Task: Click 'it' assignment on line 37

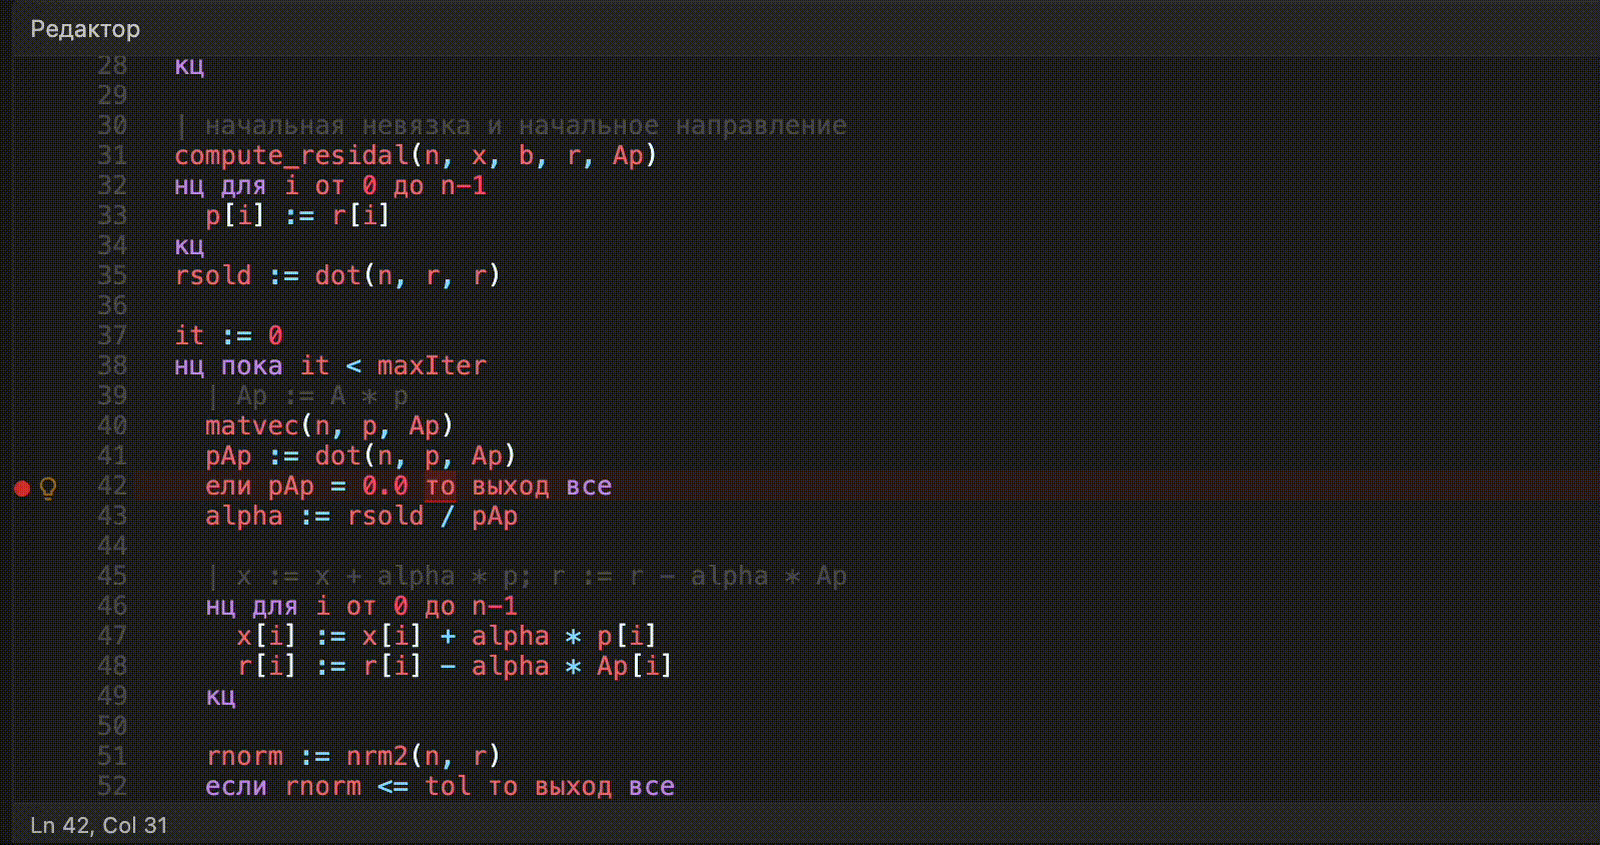Action: [x=189, y=336]
